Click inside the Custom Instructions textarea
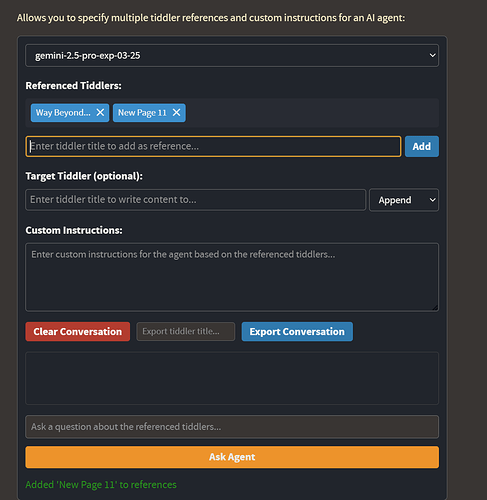 pyautogui.click(x=232, y=277)
